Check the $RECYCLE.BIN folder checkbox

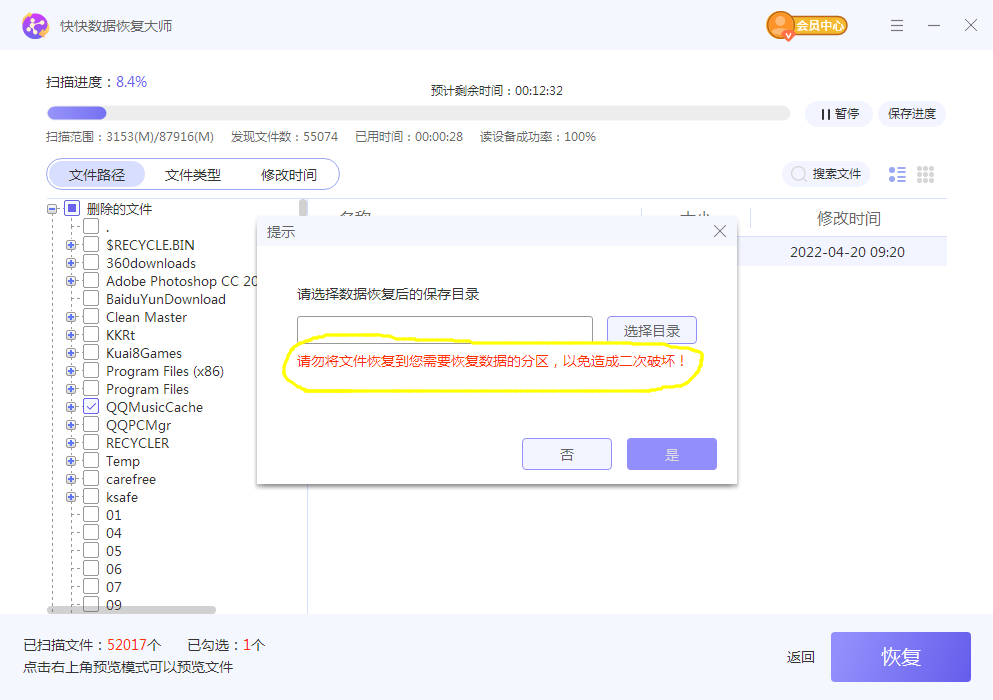[91, 245]
